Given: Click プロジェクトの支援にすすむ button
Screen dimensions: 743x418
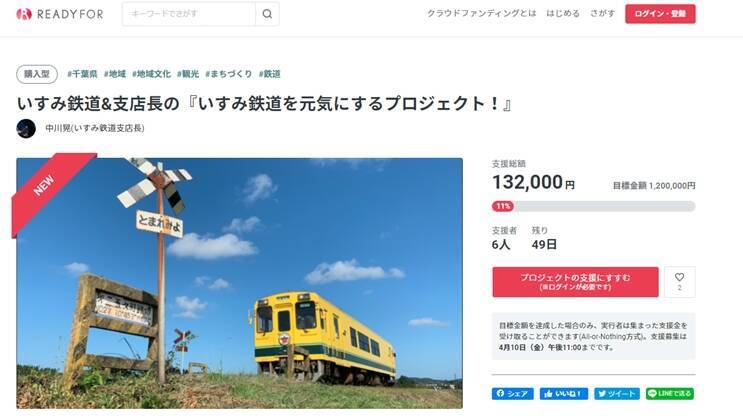Looking at the screenshot, I should pyautogui.click(x=575, y=282).
